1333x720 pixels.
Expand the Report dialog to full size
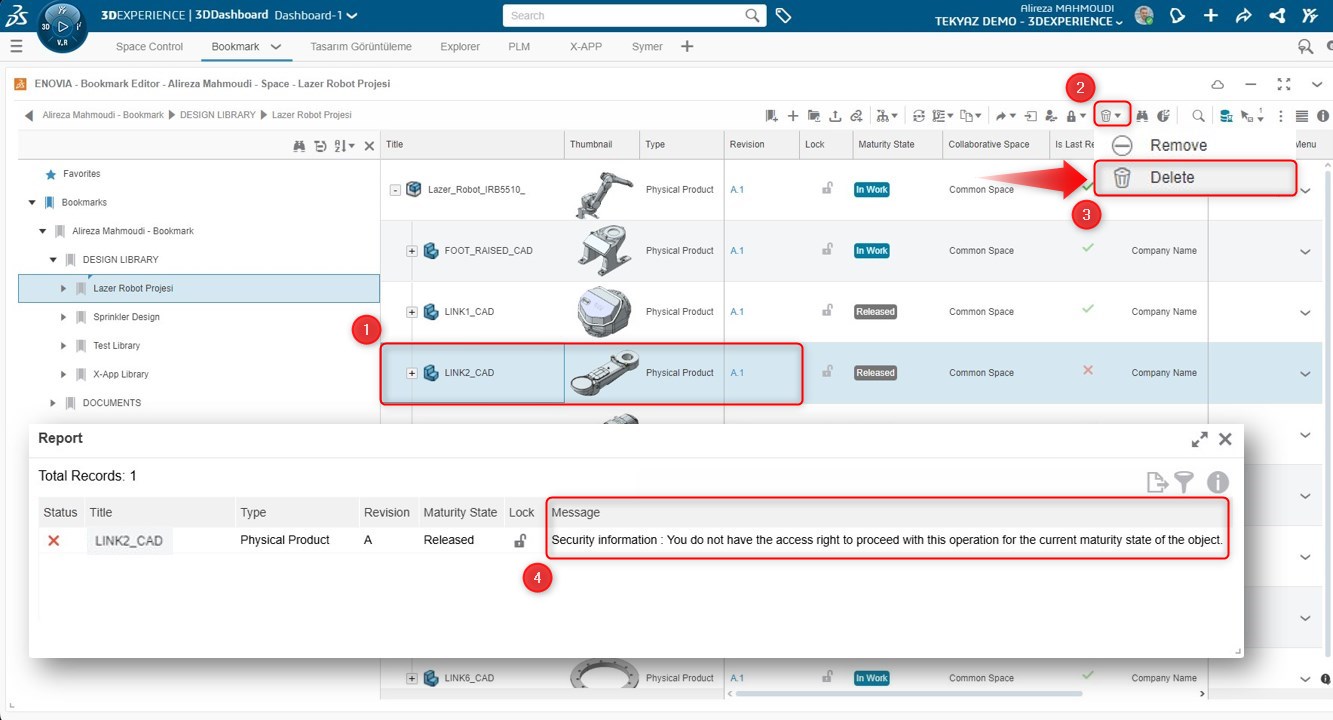pos(1200,439)
